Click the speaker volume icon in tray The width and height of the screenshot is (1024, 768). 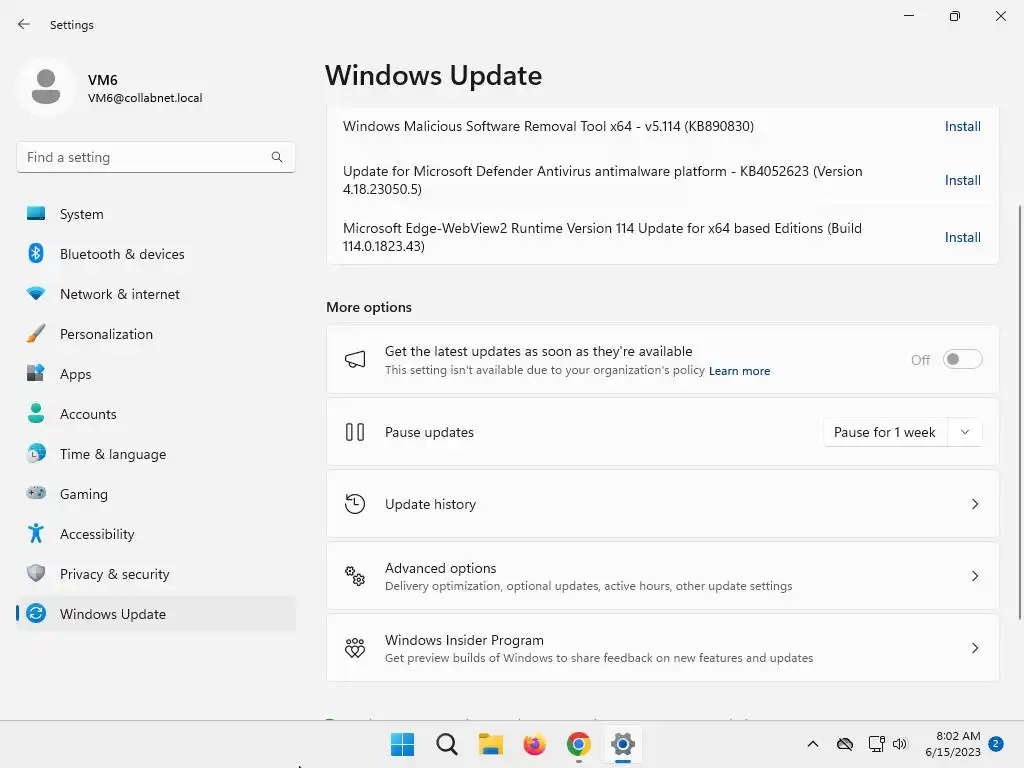coord(900,744)
